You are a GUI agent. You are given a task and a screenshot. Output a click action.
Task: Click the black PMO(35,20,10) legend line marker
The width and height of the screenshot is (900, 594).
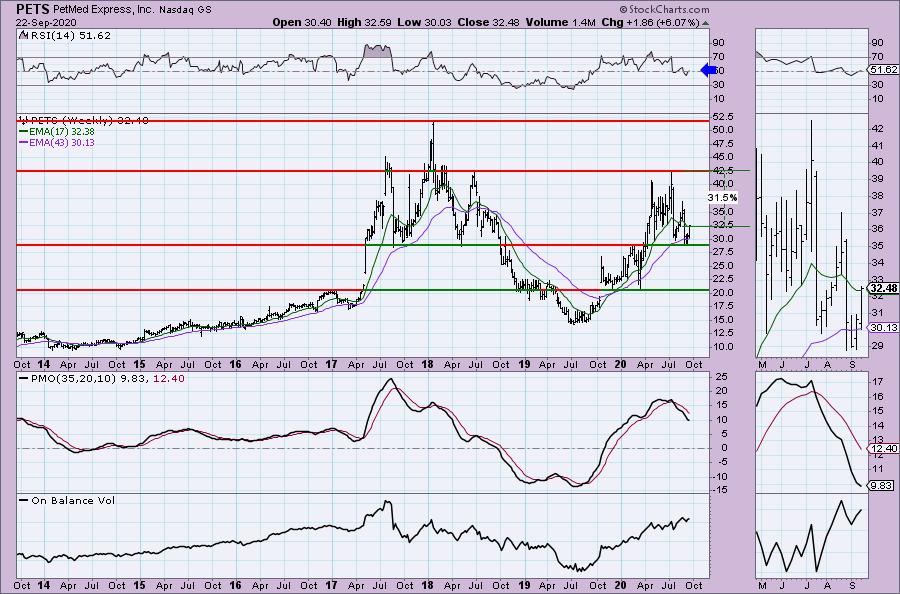[x=24, y=379]
